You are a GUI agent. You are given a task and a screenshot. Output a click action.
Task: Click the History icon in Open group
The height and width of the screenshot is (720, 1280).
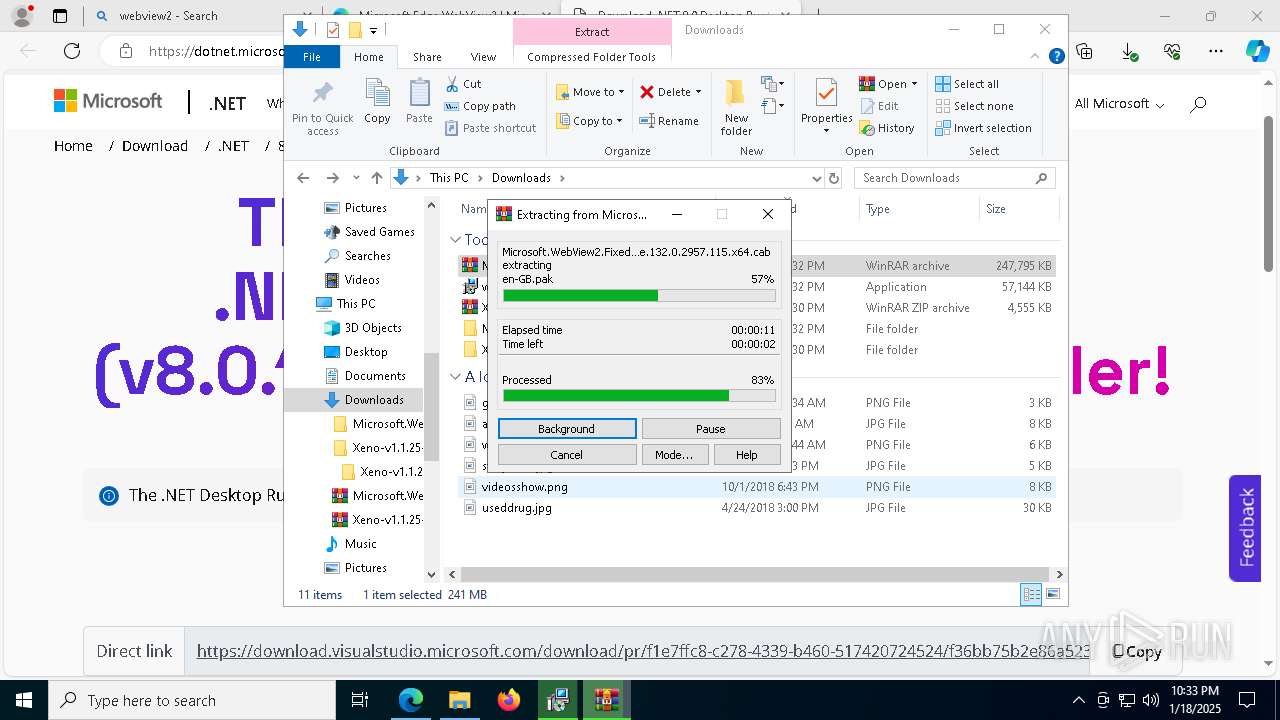[x=887, y=128]
